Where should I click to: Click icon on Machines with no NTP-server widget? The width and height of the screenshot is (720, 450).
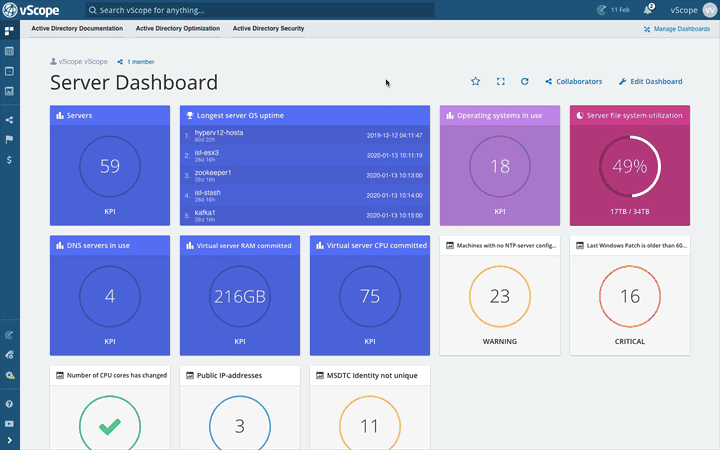click(450, 245)
